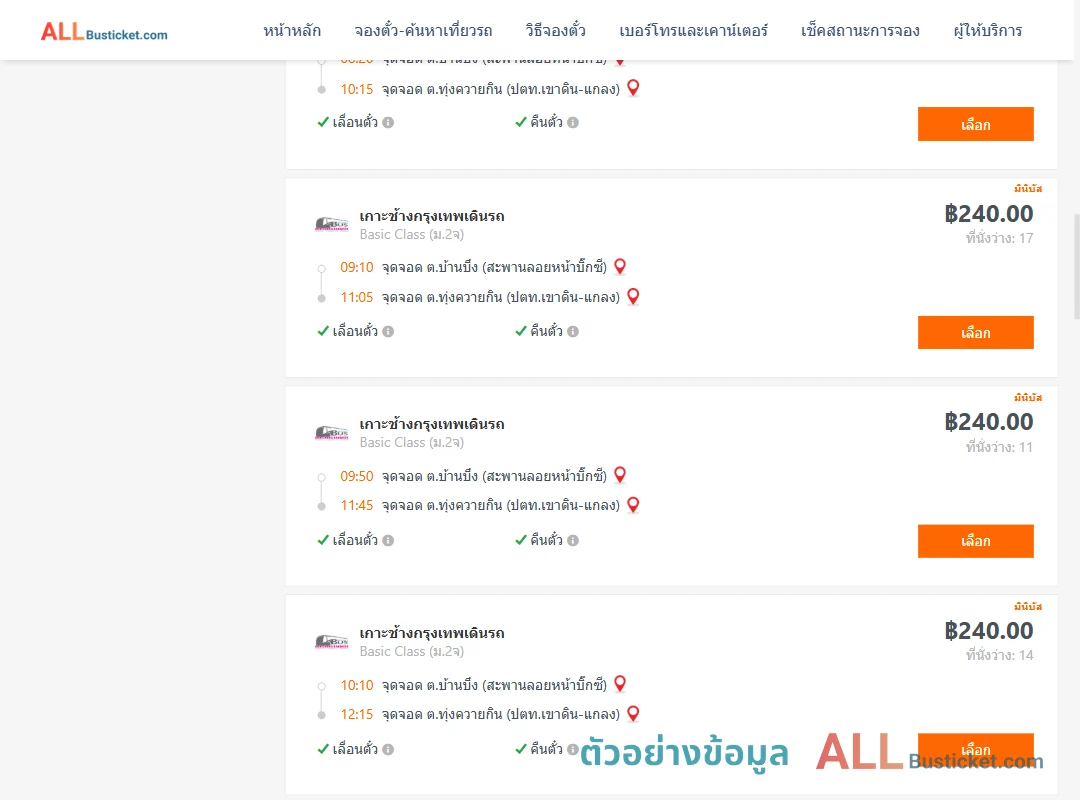Viewport: 1080px width, 800px height.
Task: Click operator logo of 09:10 trip
Action: click(x=331, y=224)
